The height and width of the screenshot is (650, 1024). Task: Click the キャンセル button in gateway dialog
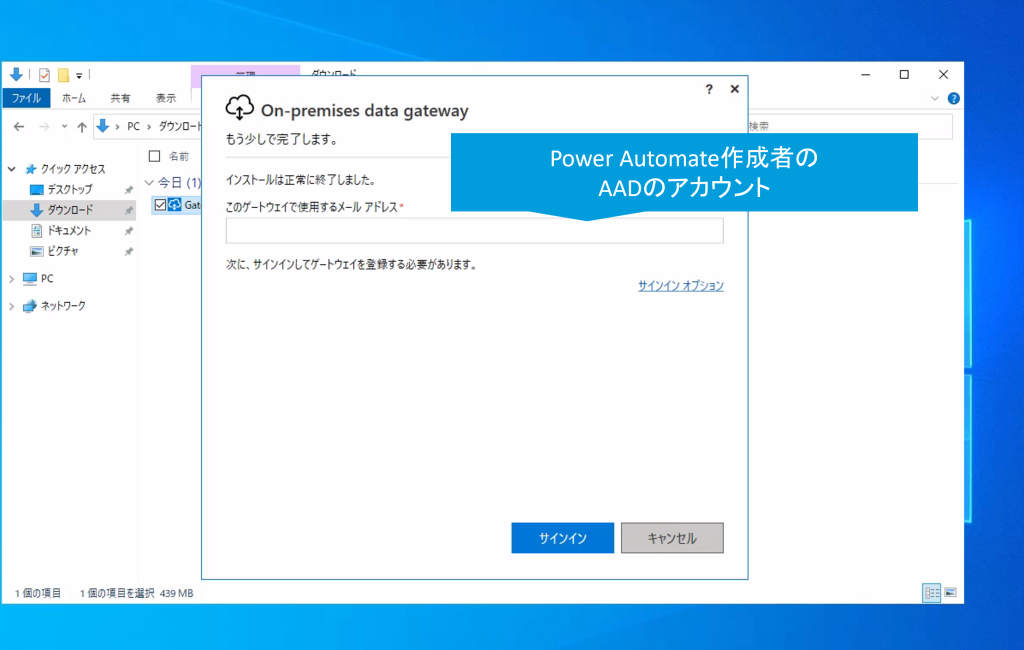[x=672, y=538]
